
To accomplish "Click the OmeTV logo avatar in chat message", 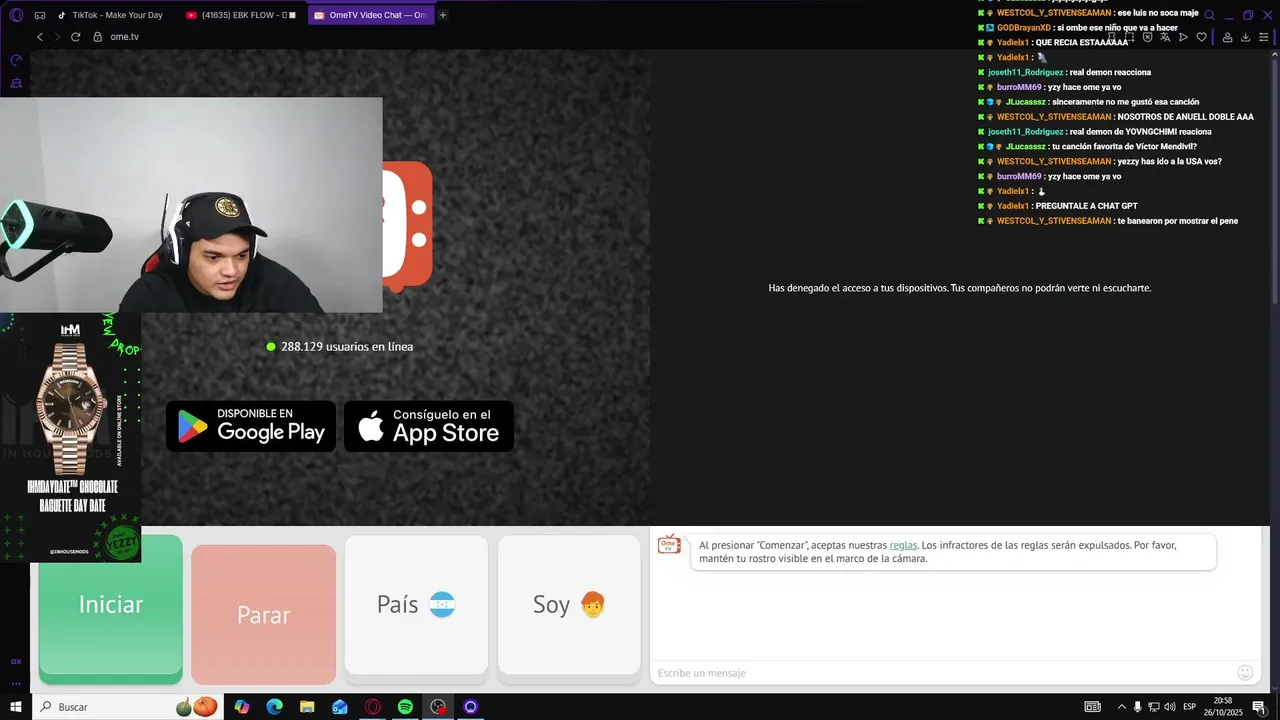I will pyautogui.click(x=669, y=544).
